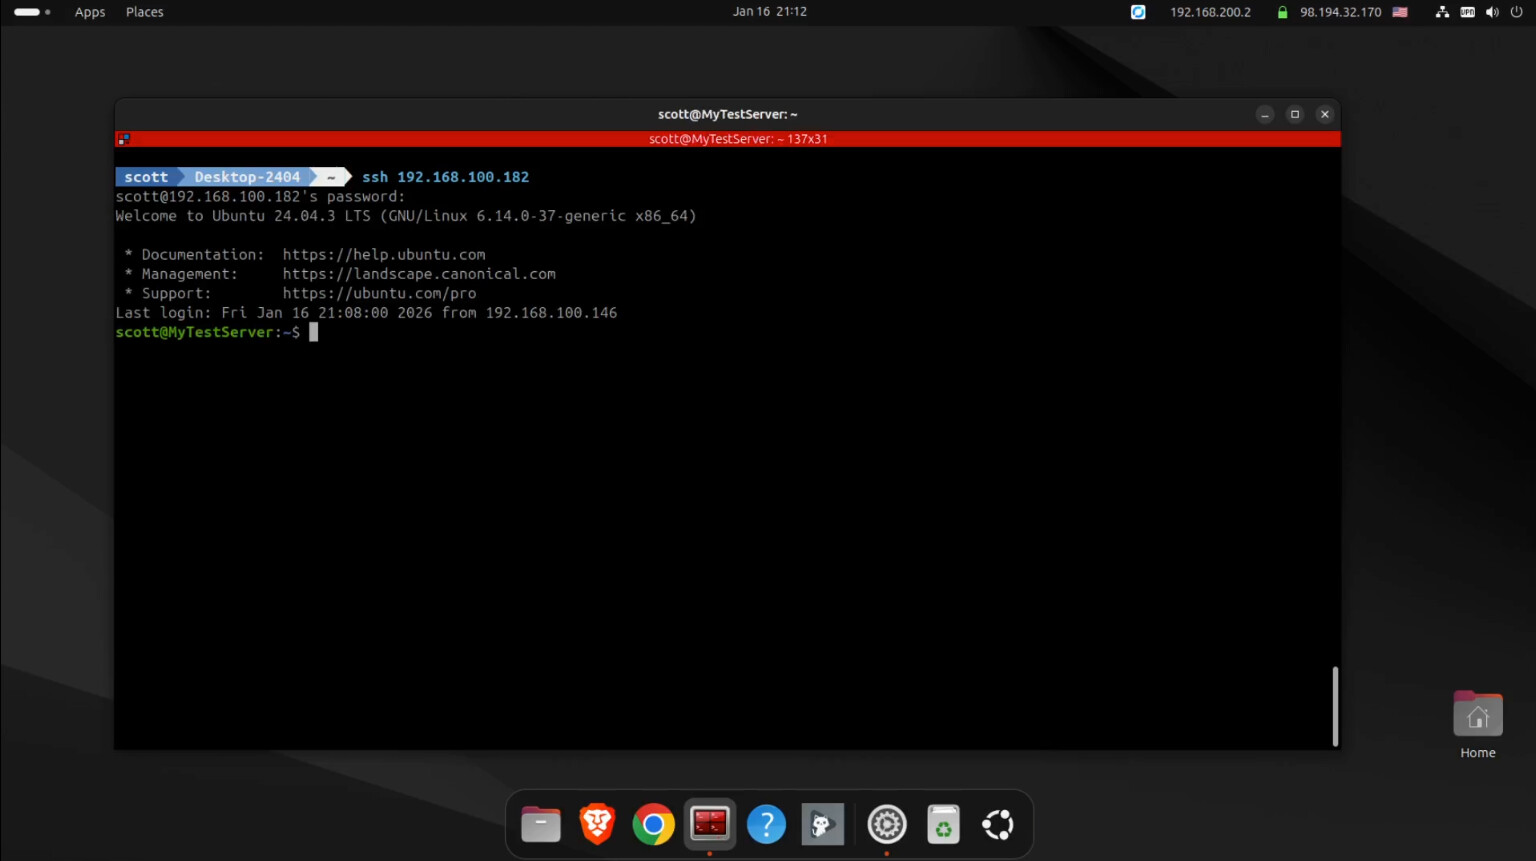Click the terminal's vertical scrollbar
This screenshot has height=861, width=1536.
tap(1335, 706)
